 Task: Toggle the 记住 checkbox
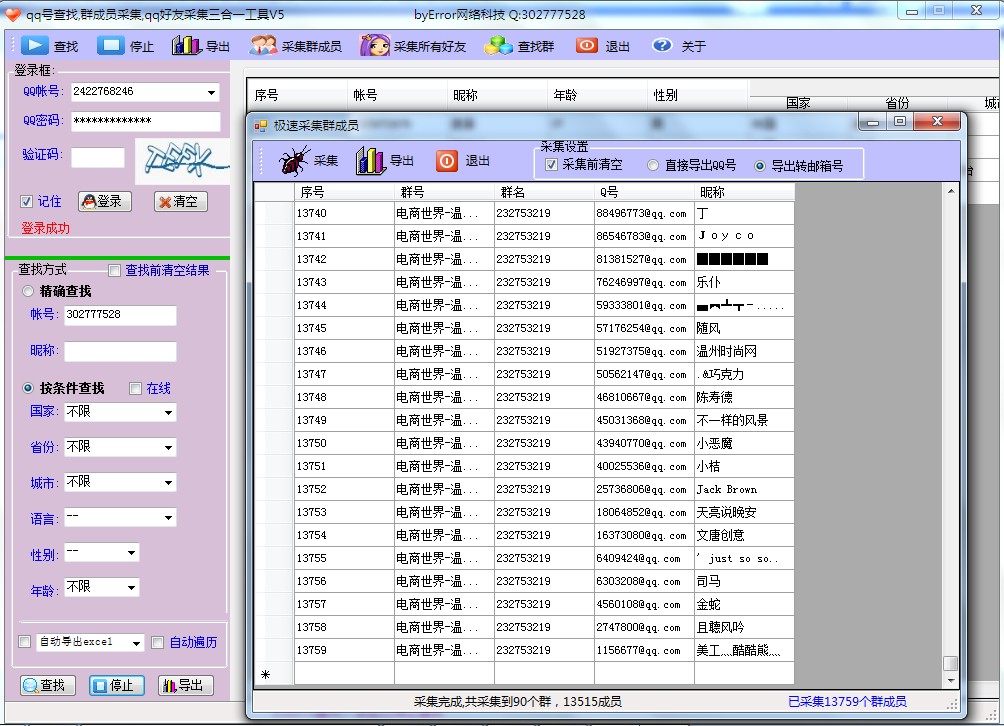pyautogui.click(x=26, y=202)
